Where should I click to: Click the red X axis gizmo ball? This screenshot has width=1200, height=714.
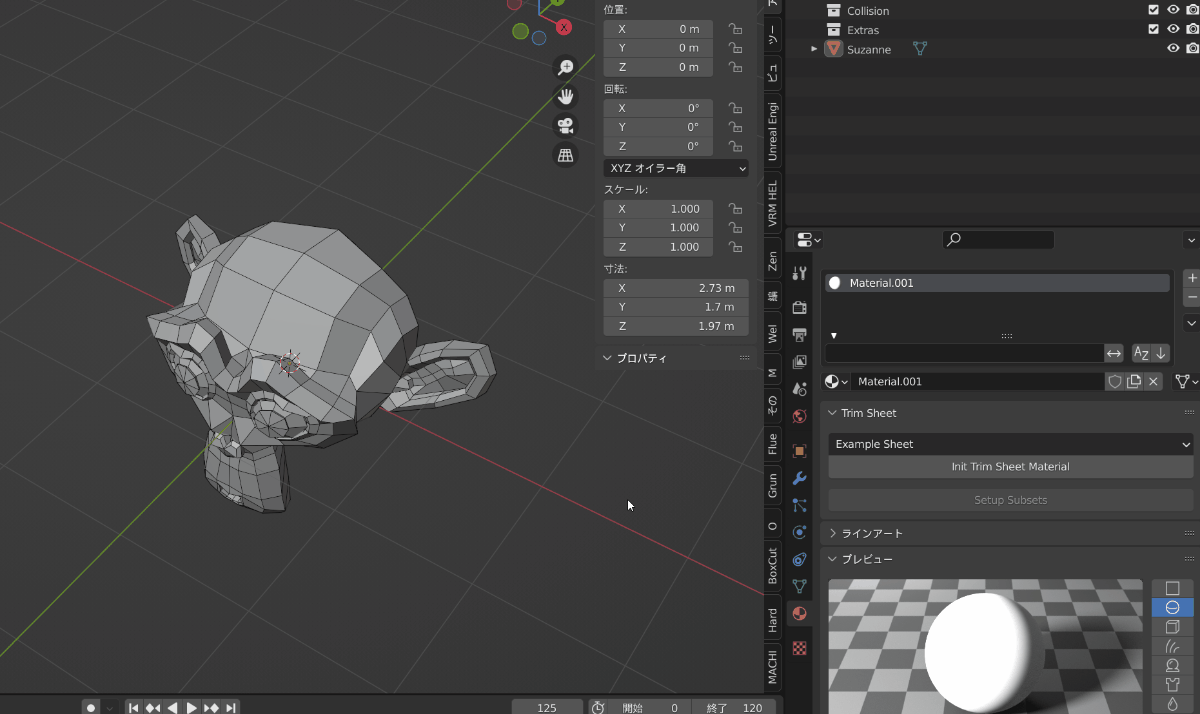point(563,27)
